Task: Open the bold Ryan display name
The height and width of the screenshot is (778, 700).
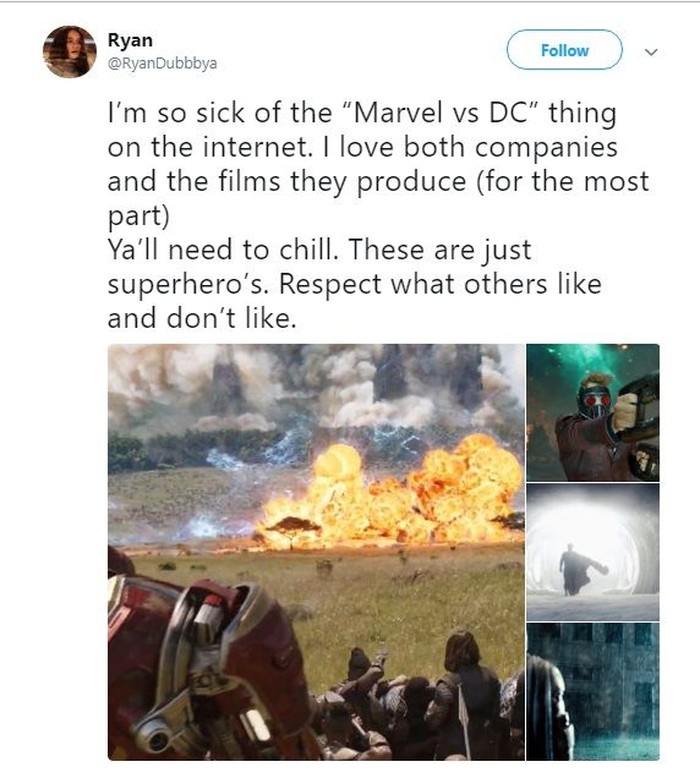Action: (x=130, y=40)
